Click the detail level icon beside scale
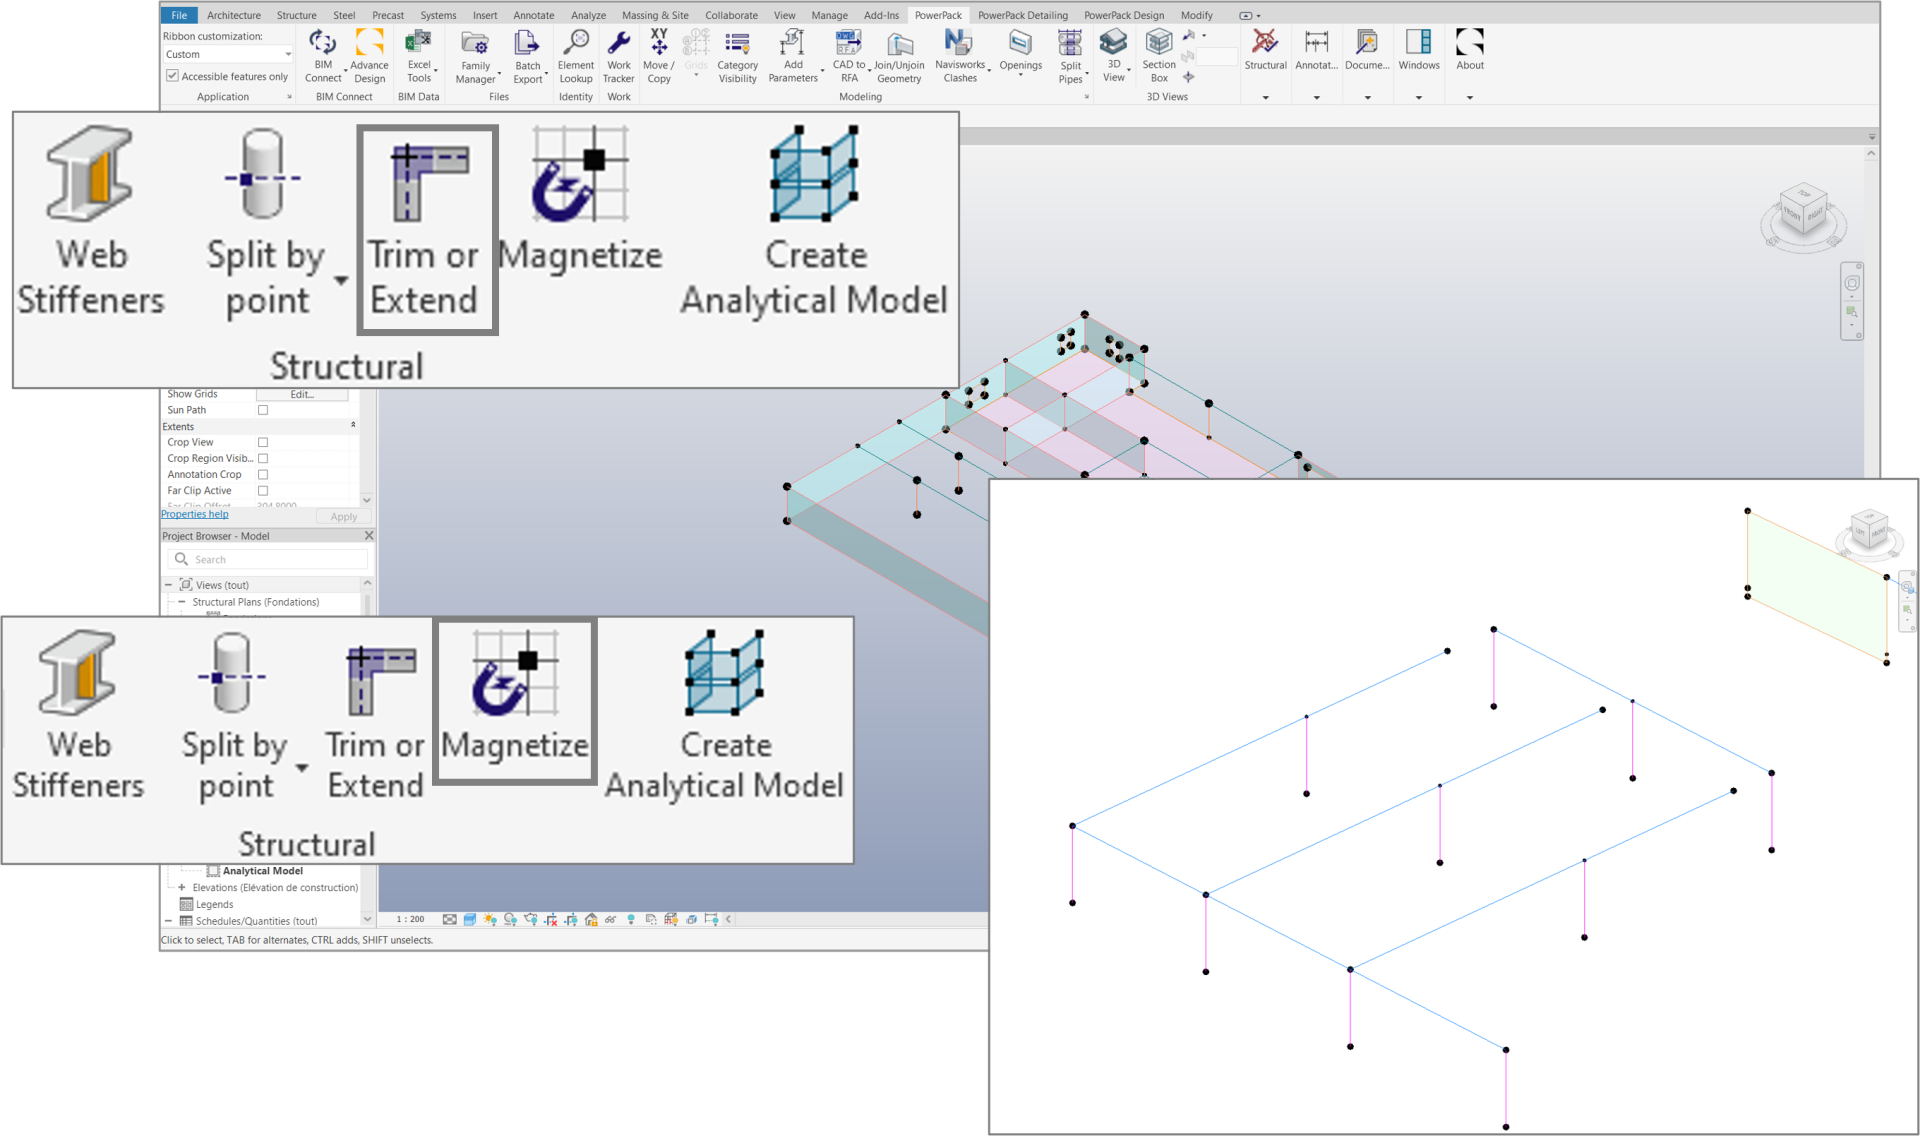This screenshot has height=1136, width=1920. pos(450,919)
